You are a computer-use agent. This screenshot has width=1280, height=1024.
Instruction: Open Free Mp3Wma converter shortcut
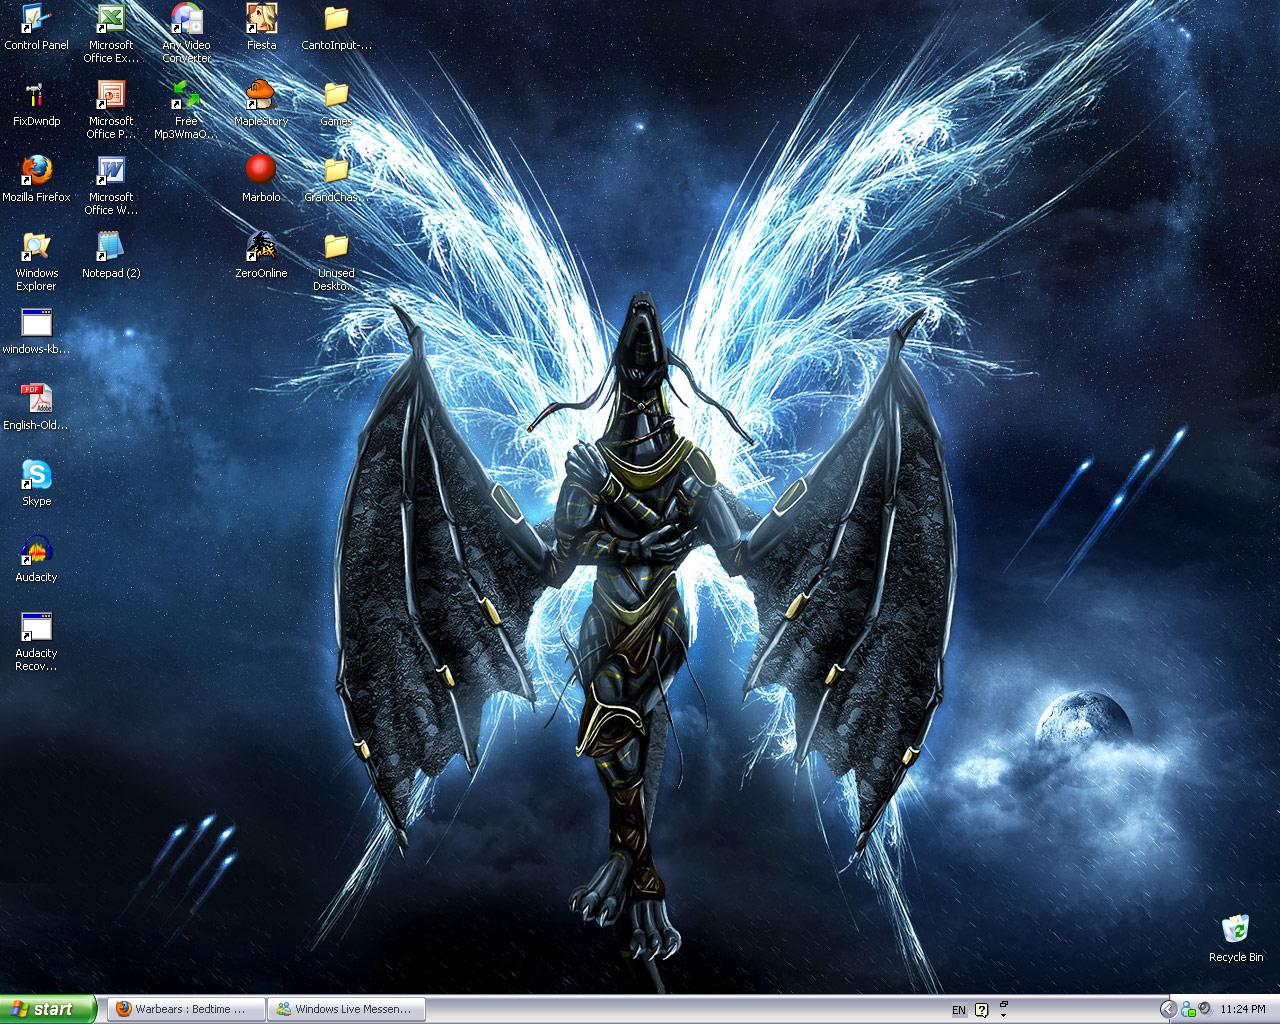pos(186,109)
